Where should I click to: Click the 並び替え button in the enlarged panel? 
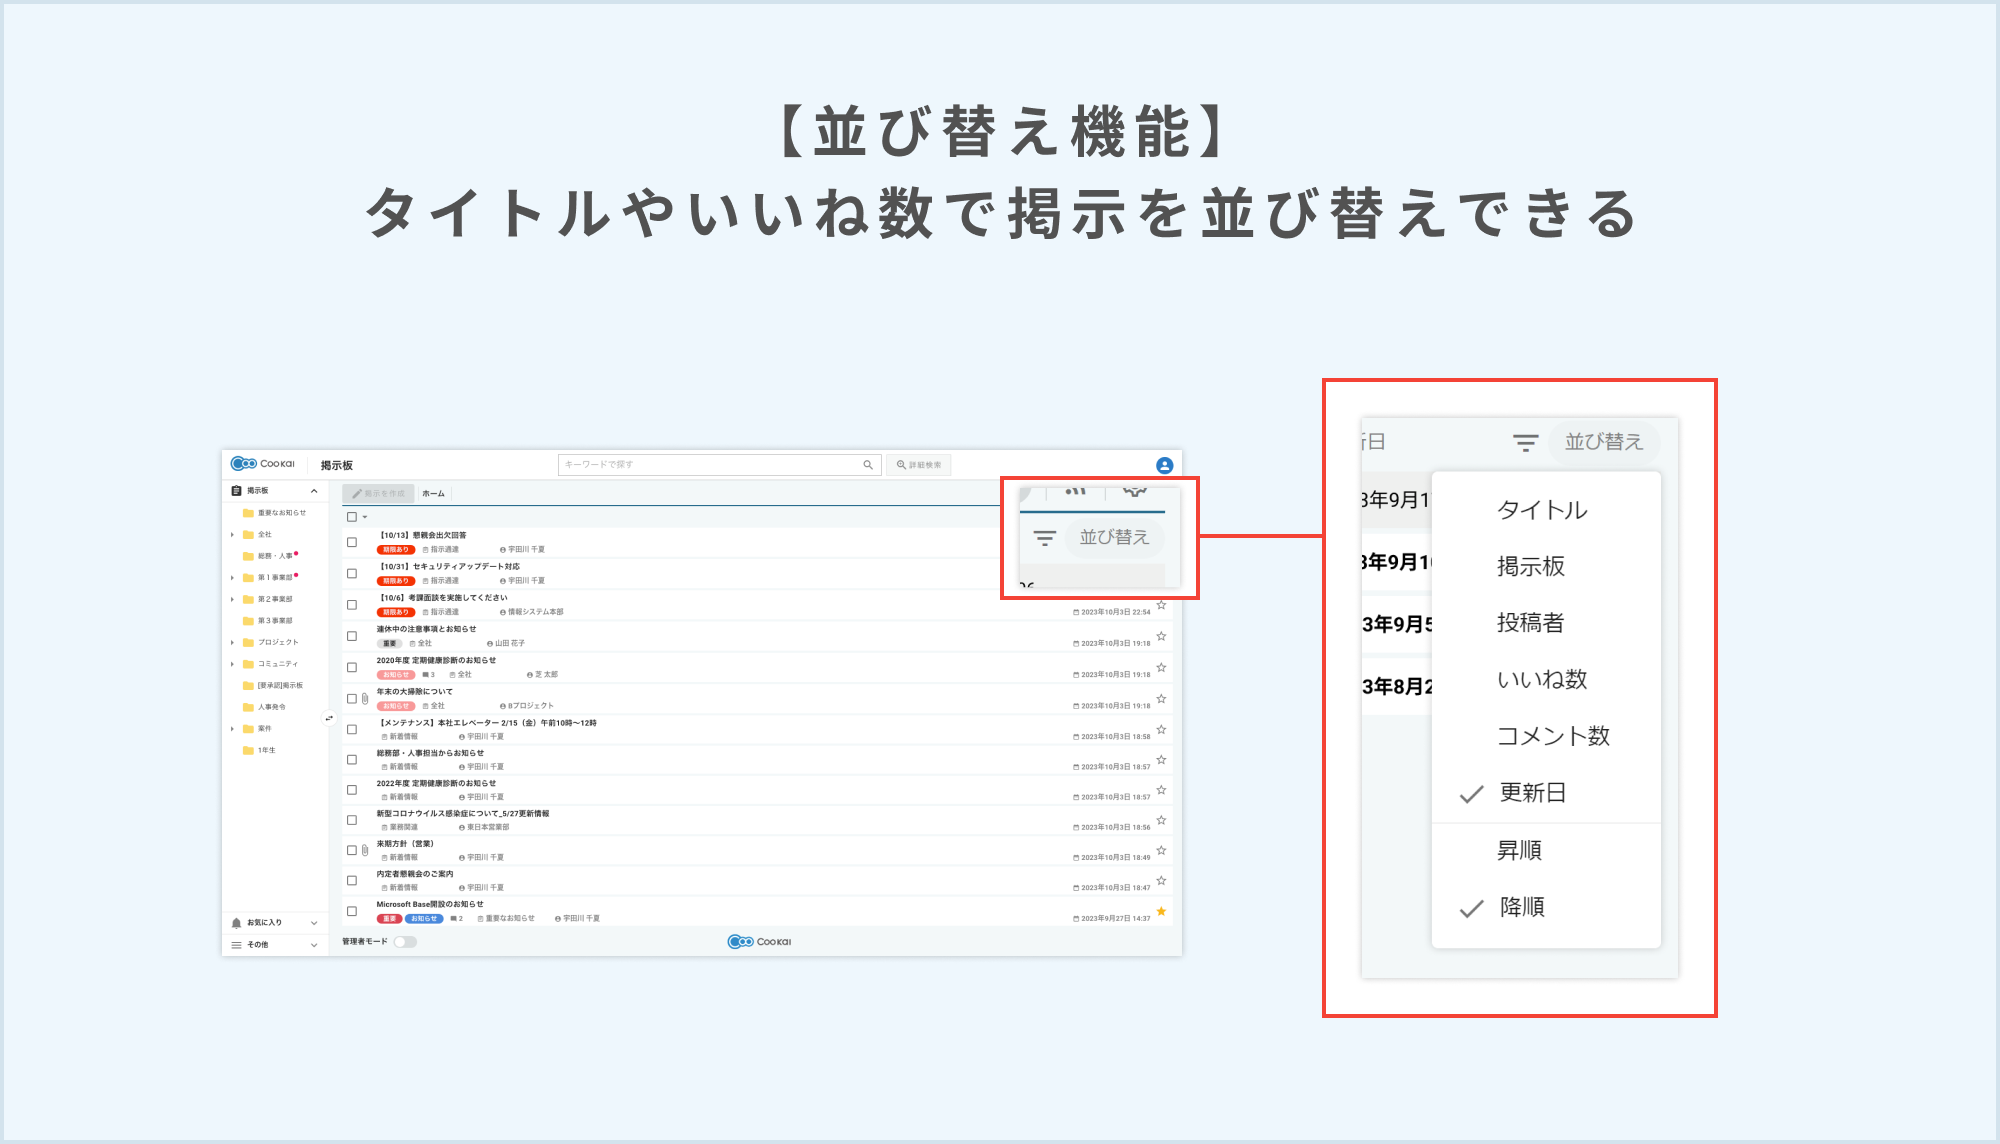pos(1604,442)
